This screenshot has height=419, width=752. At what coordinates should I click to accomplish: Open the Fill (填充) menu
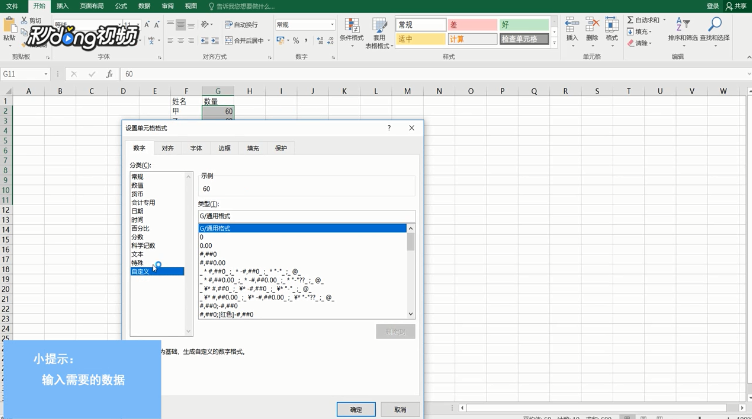639,32
